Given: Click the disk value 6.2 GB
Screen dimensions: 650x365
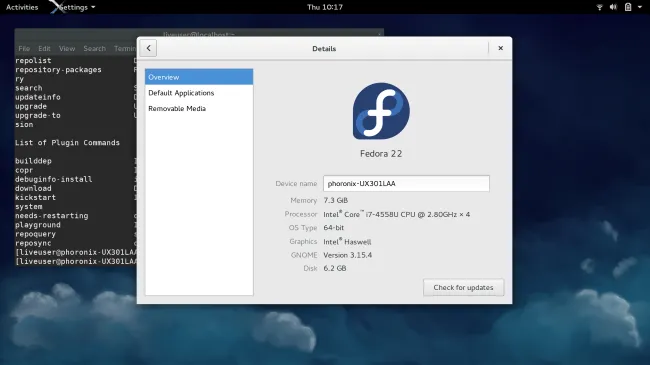Looking at the screenshot, I should click(x=335, y=268).
